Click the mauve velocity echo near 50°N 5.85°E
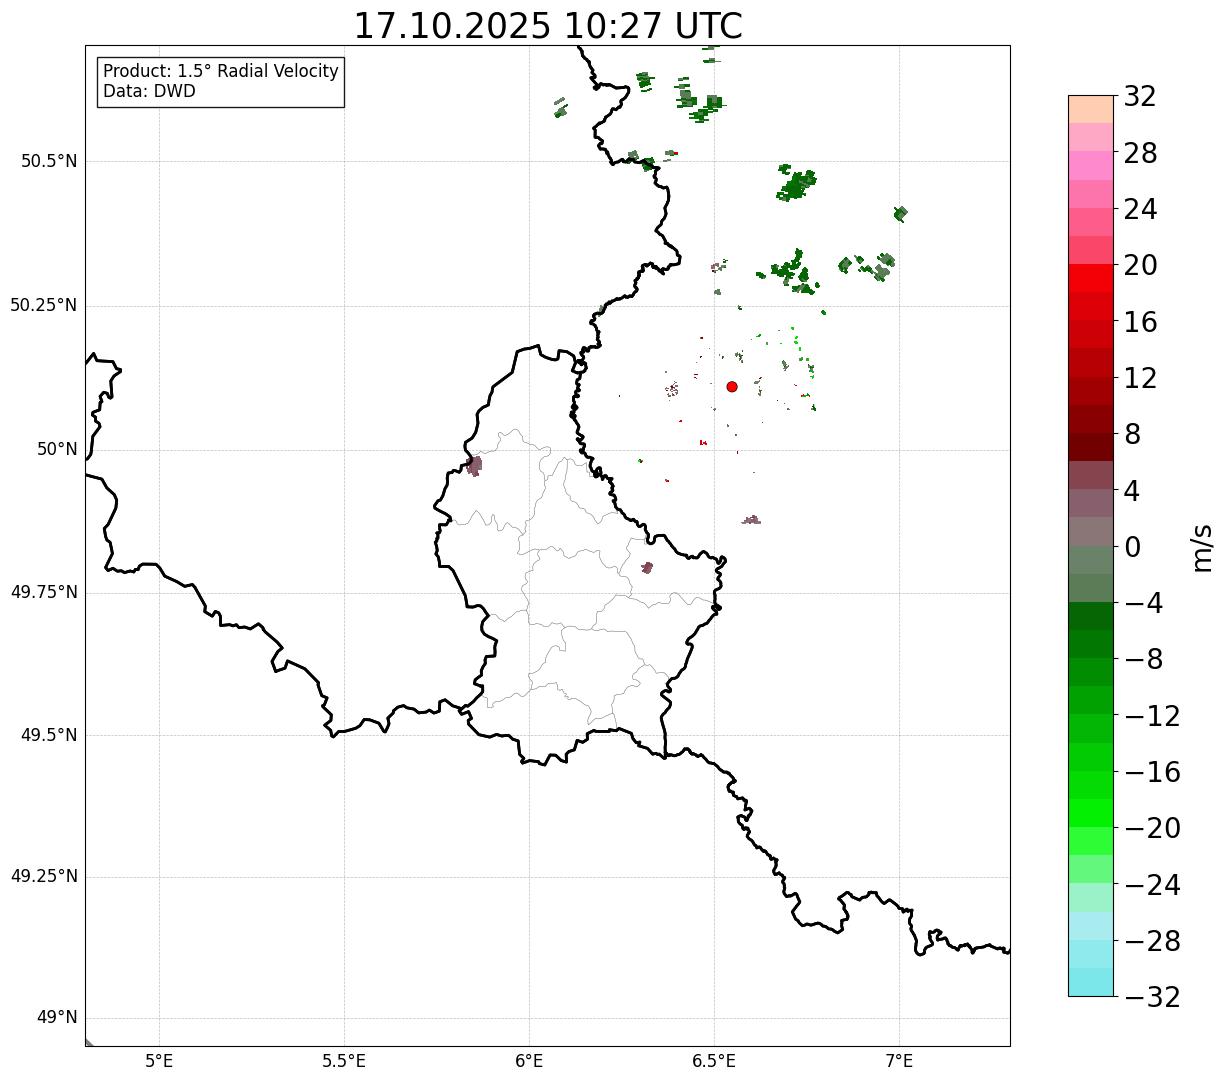1225x1081 pixels. pyautogui.click(x=474, y=465)
